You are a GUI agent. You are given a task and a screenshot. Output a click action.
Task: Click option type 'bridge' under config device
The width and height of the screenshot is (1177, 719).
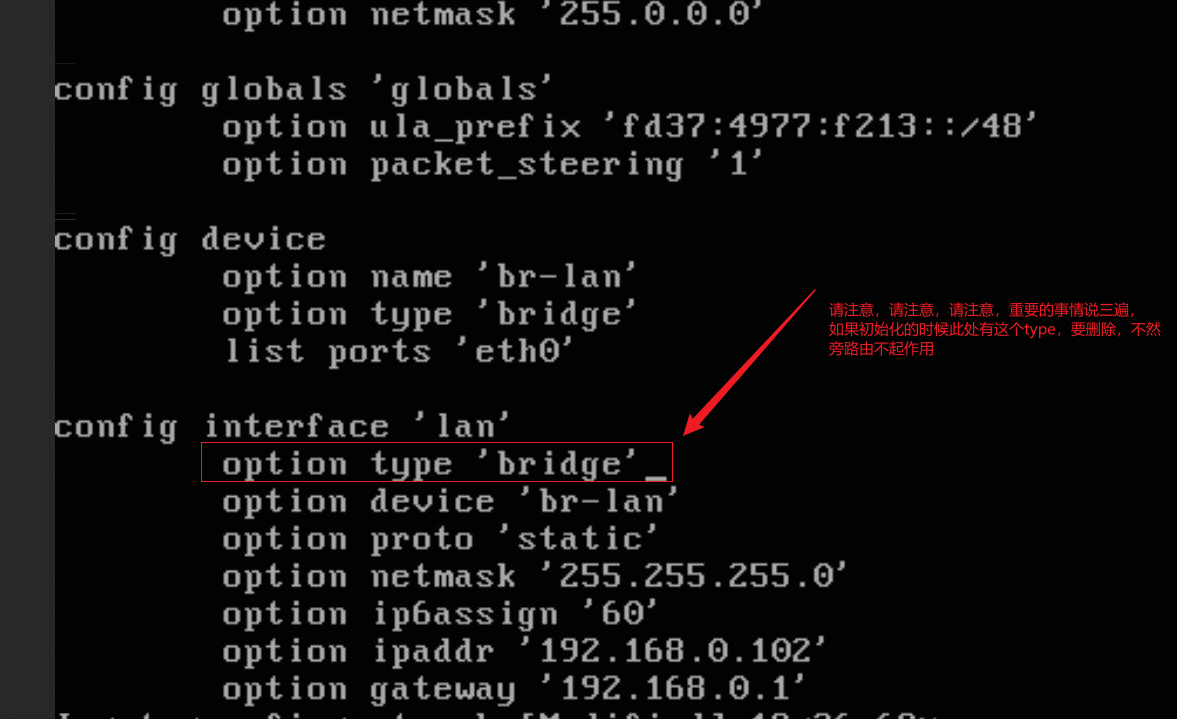pos(429,314)
